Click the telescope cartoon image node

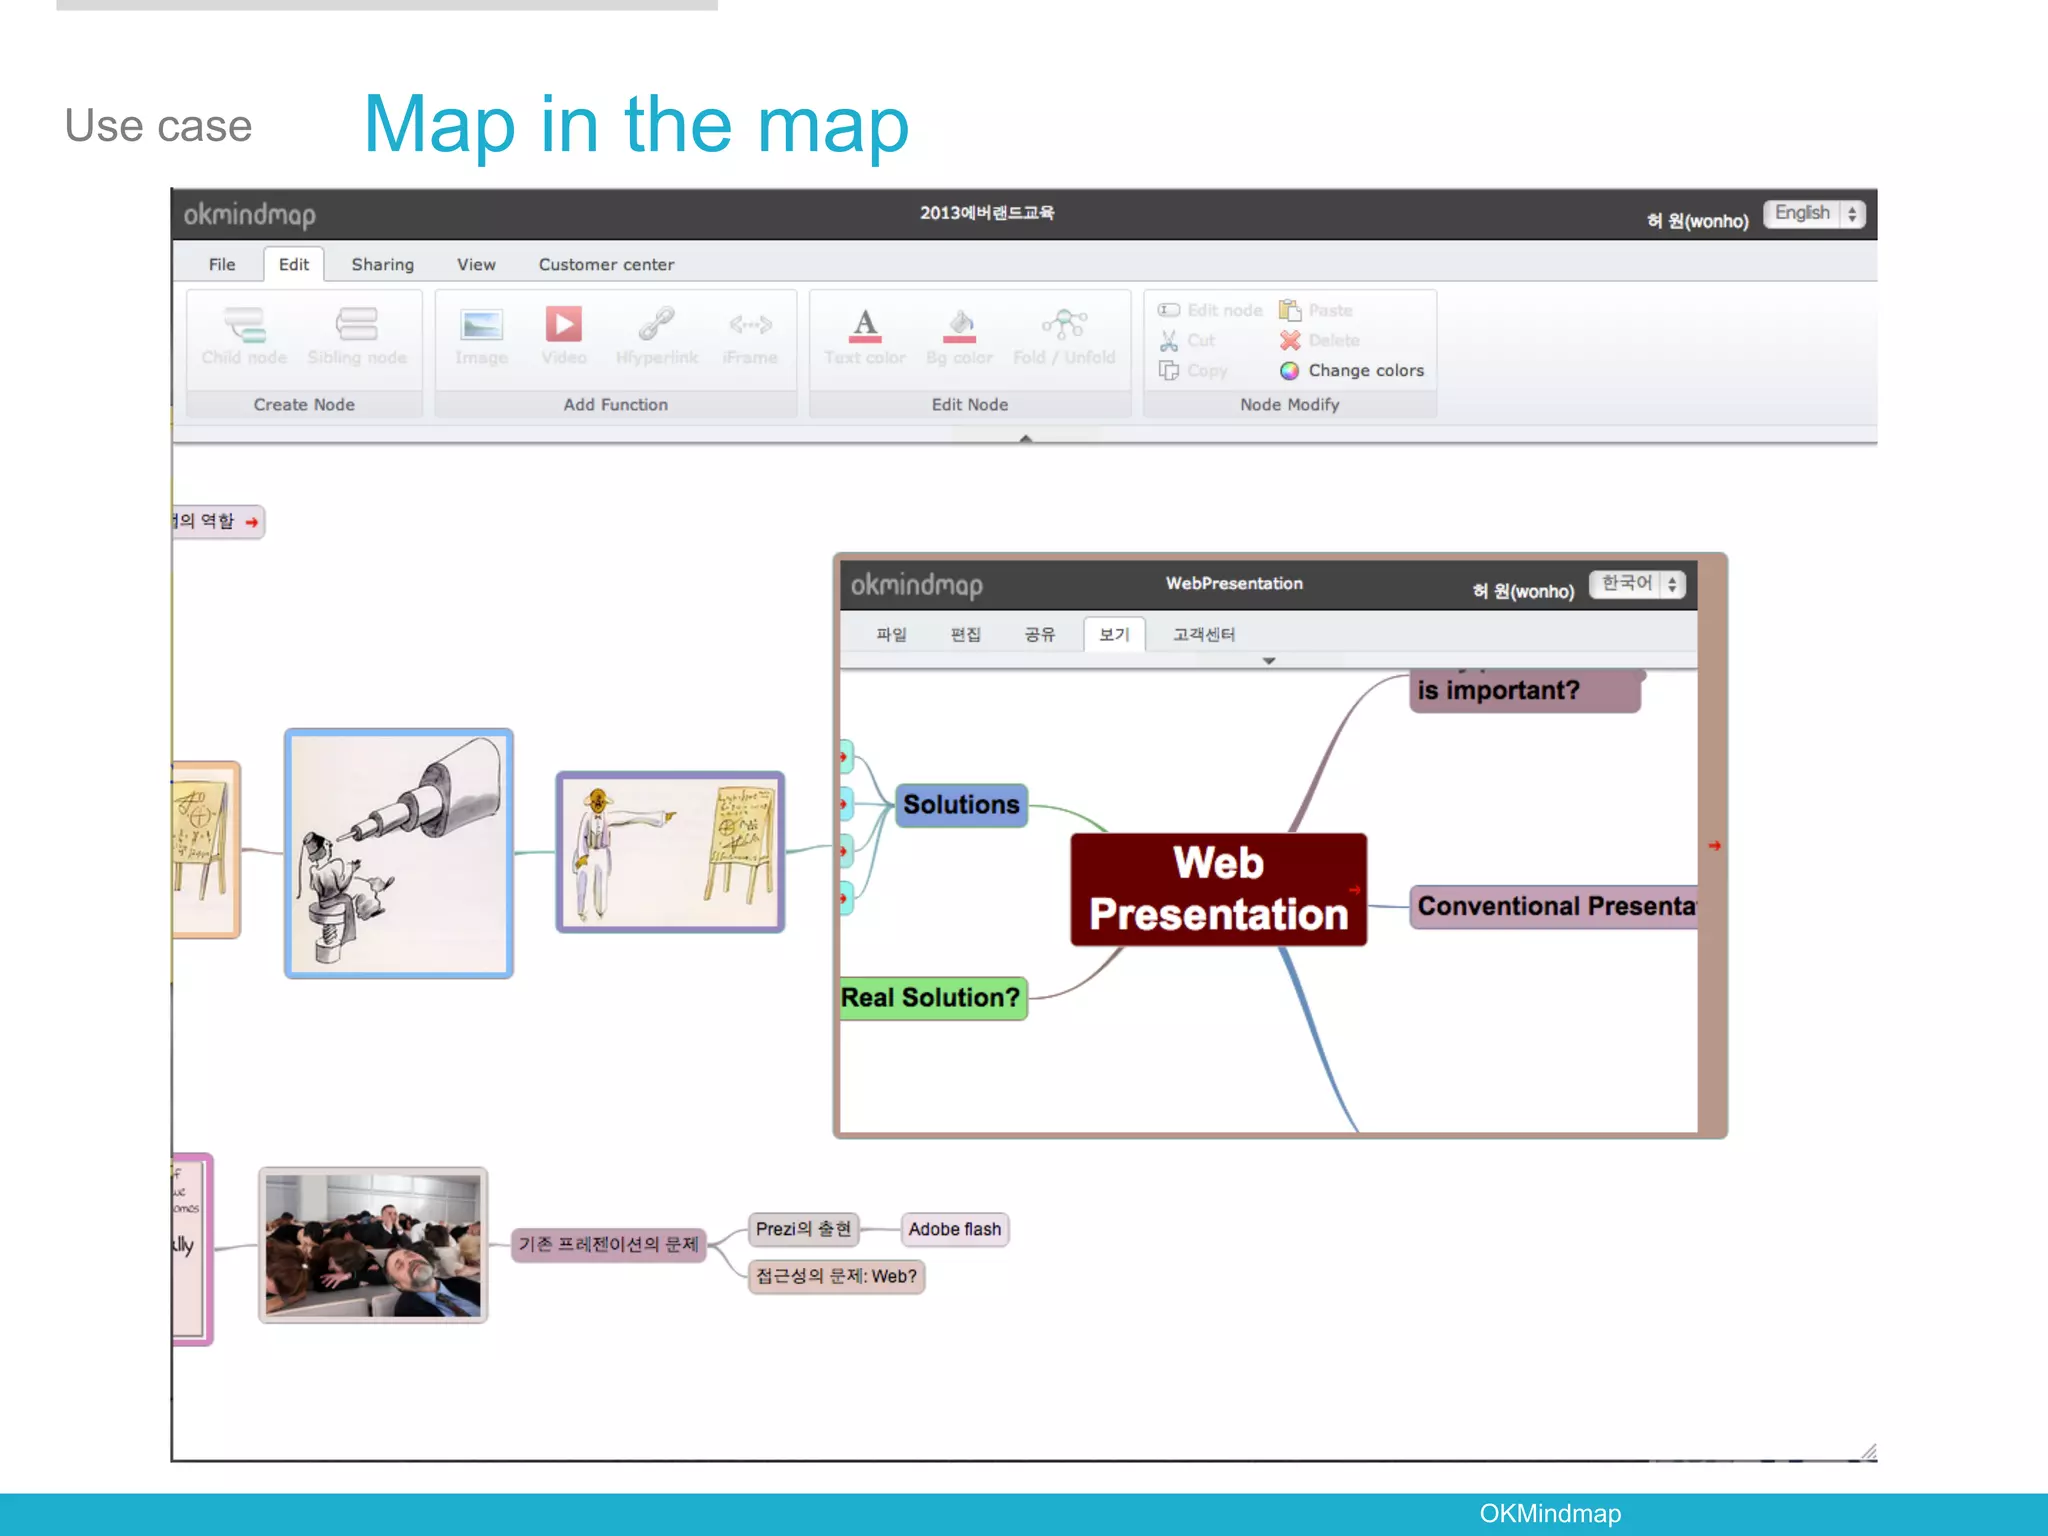click(x=399, y=853)
